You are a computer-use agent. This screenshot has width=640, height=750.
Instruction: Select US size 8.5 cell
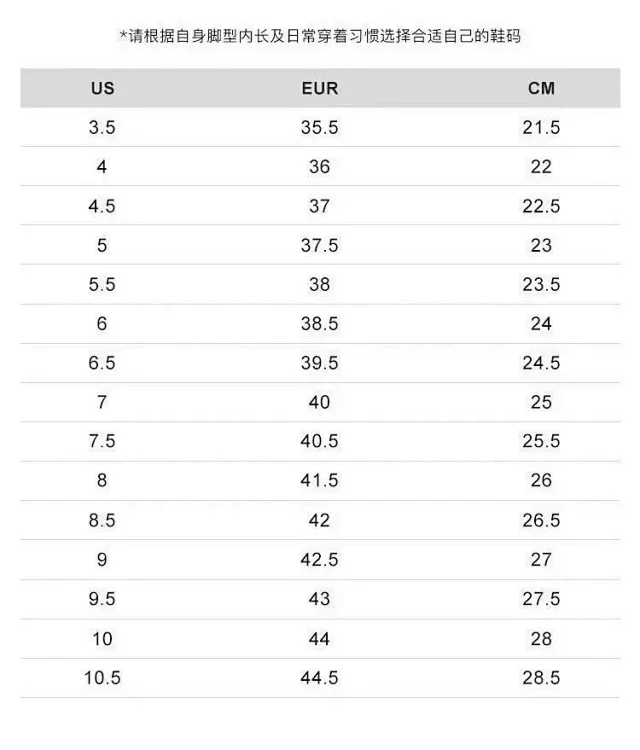point(102,520)
